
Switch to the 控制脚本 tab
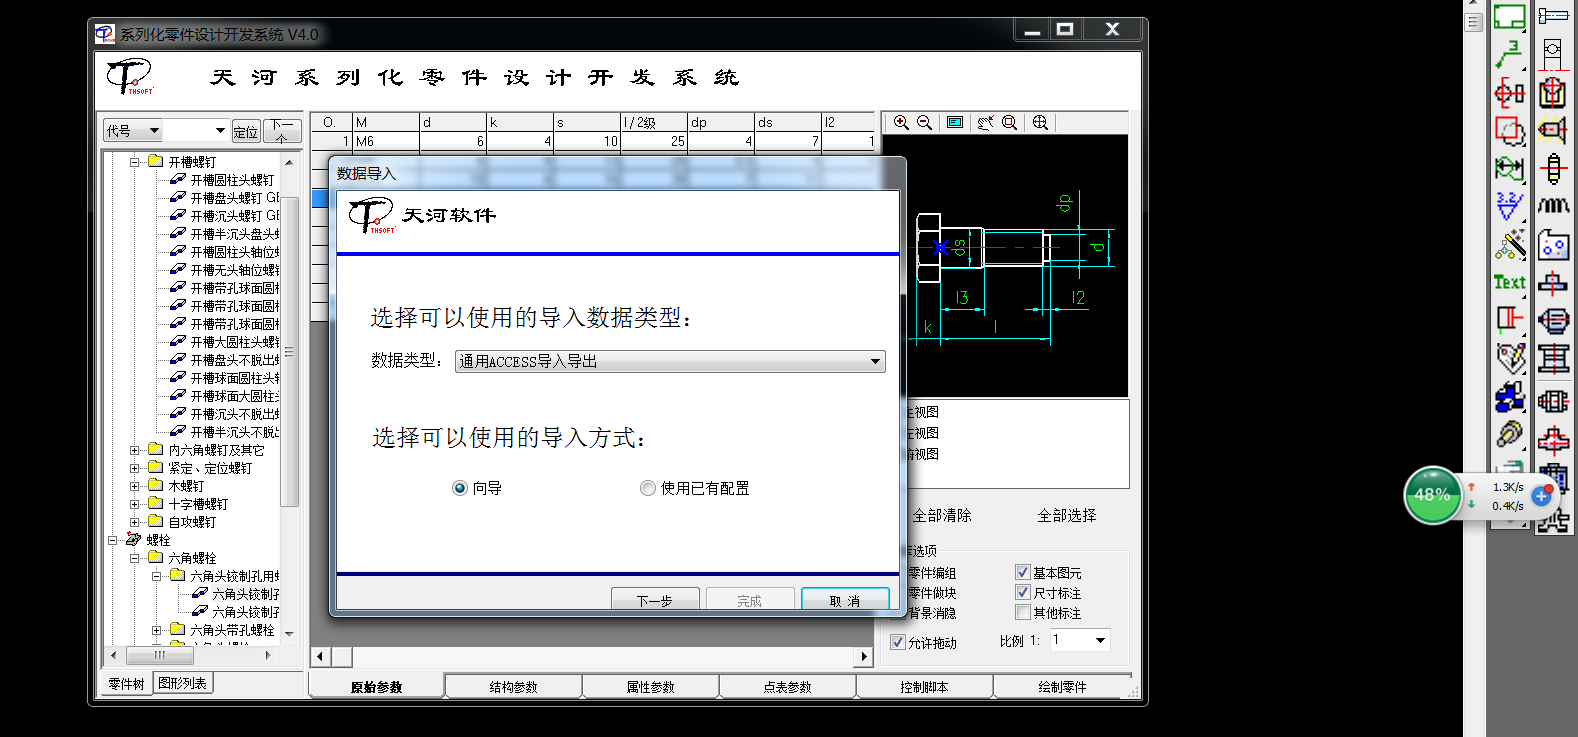[924, 686]
